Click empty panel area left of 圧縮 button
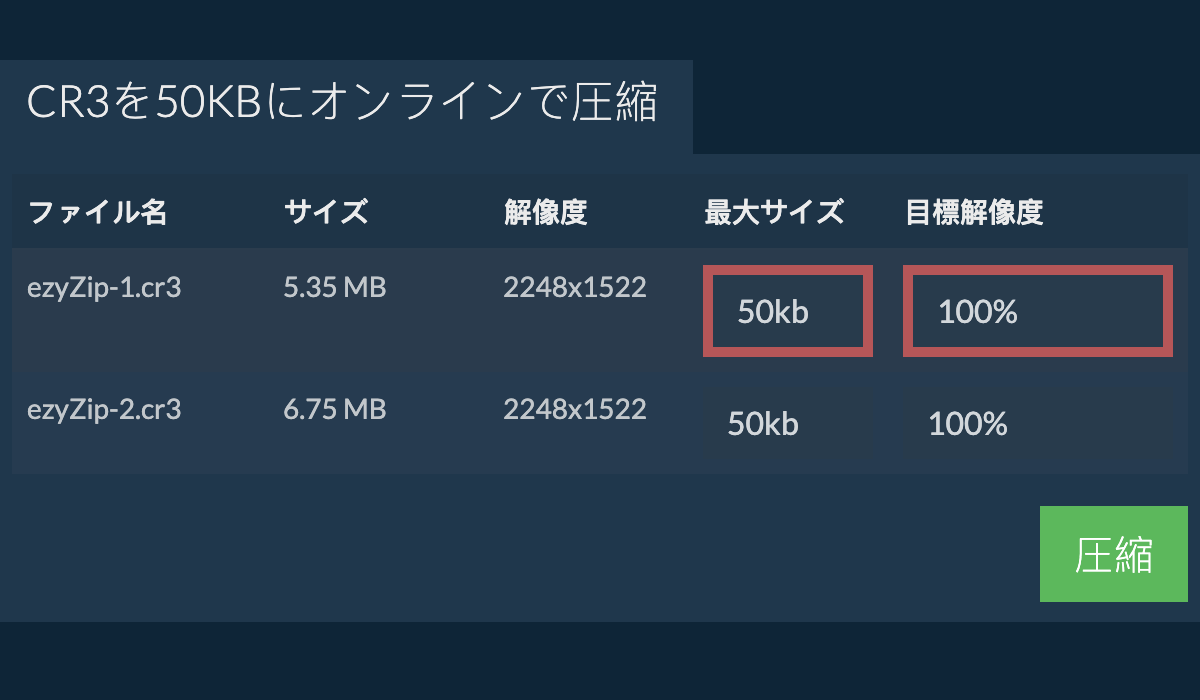Image resolution: width=1200 pixels, height=700 pixels. 500,554
